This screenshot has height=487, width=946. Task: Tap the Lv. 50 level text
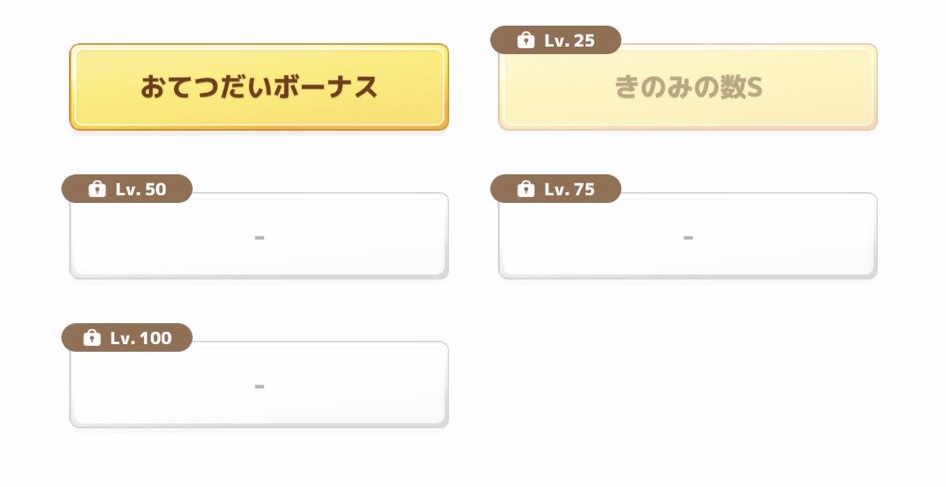pyautogui.click(x=141, y=189)
